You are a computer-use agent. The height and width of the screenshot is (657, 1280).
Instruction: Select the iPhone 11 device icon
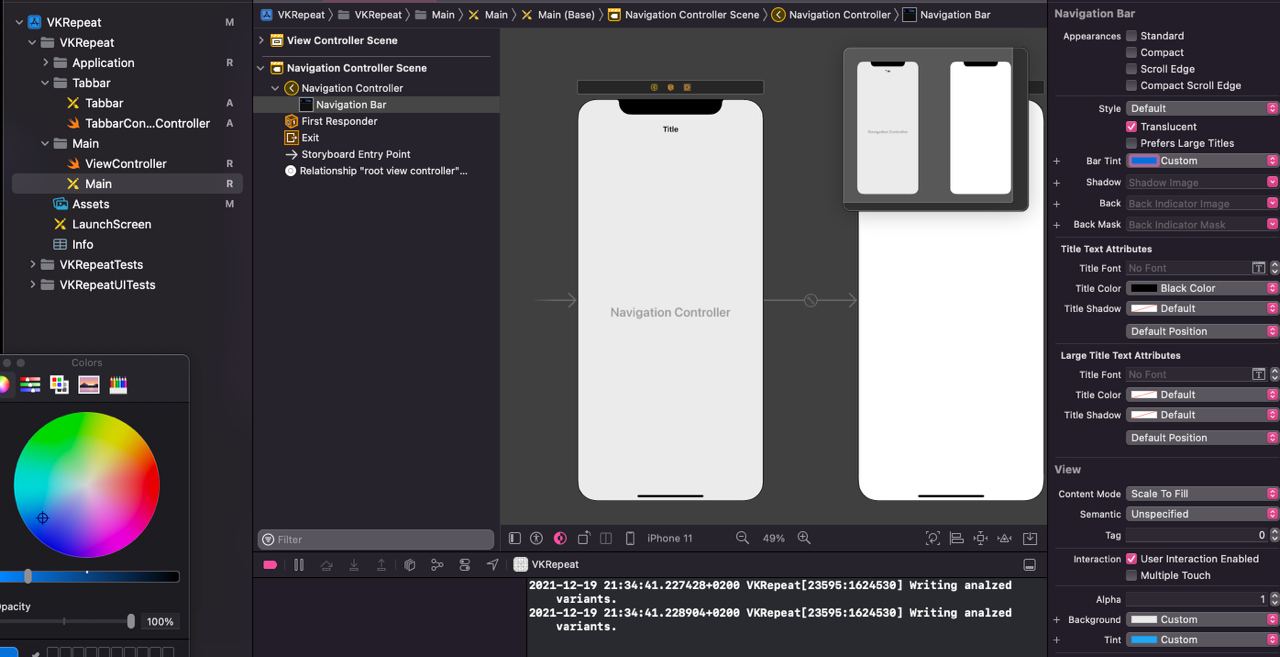pyautogui.click(x=630, y=538)
